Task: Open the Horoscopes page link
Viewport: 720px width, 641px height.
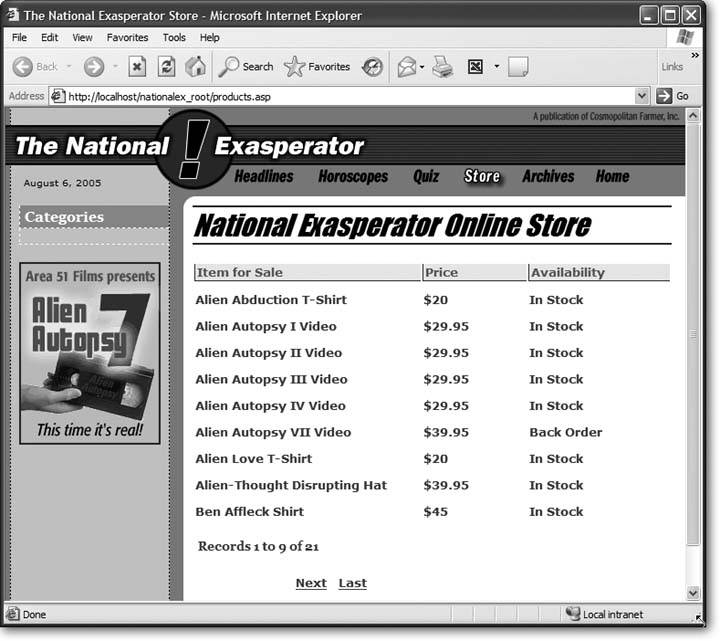Action: (x=353, y=176)
